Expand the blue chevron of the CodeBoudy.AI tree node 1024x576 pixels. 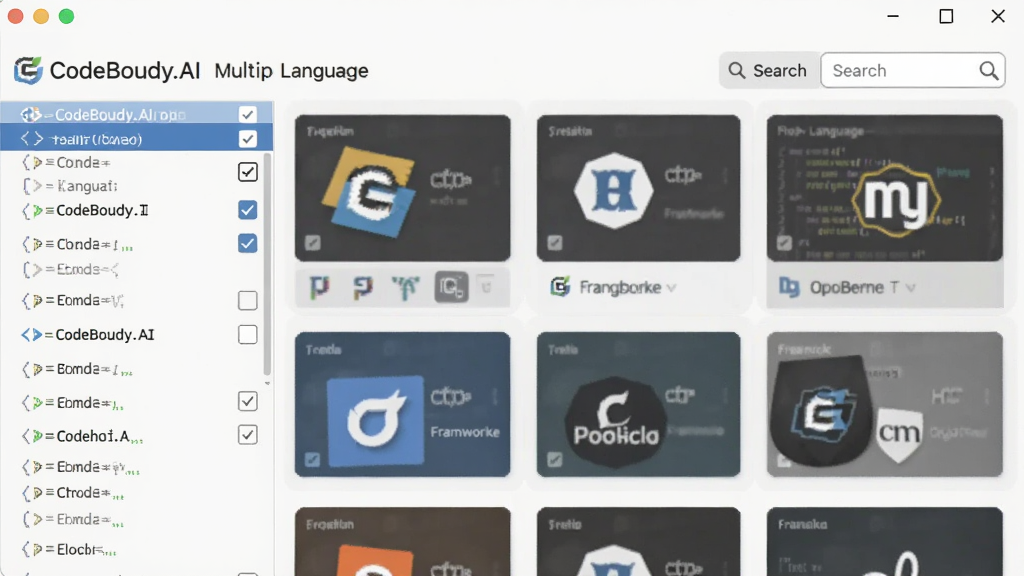pos(31,335)
